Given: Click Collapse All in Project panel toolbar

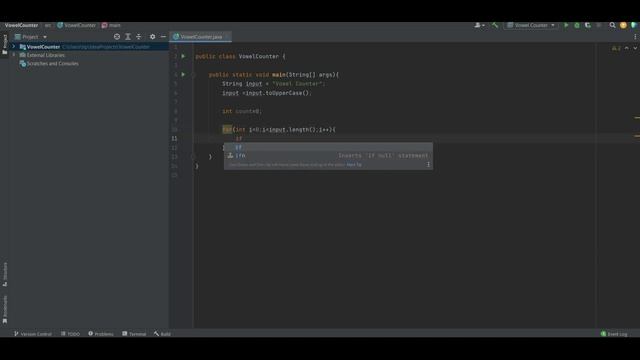Looking at the screenshot, I should 139,37.
